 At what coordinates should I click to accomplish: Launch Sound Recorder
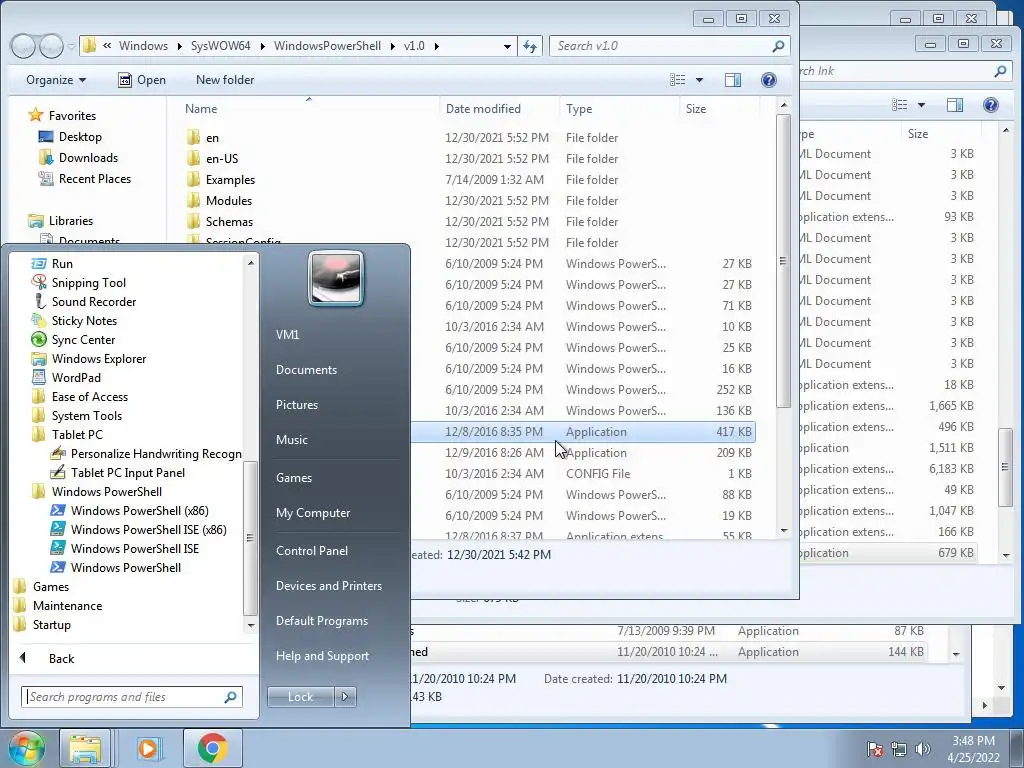tap(93, 302)
